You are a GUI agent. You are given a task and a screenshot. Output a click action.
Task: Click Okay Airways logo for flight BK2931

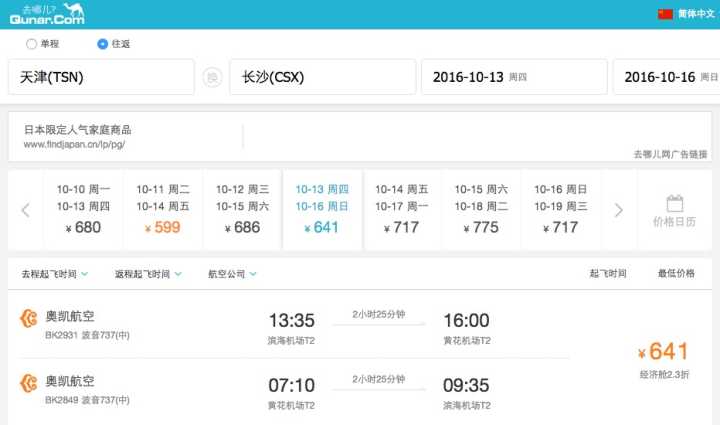pyautogui.click(x=28, y=319)
